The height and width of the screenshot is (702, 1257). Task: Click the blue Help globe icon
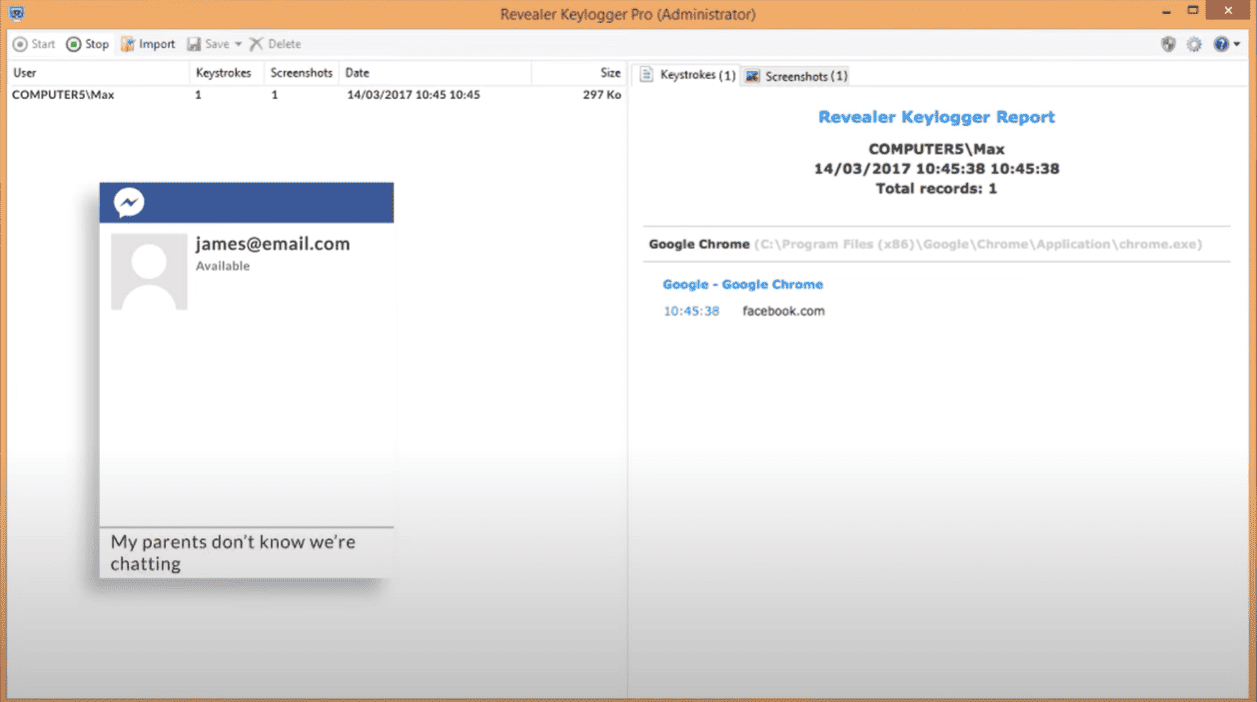click(1220, 43)
